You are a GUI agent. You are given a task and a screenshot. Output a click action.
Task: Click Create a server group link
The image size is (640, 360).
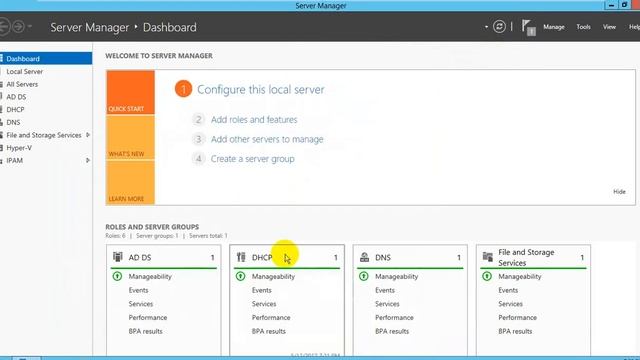click(252, 159)
